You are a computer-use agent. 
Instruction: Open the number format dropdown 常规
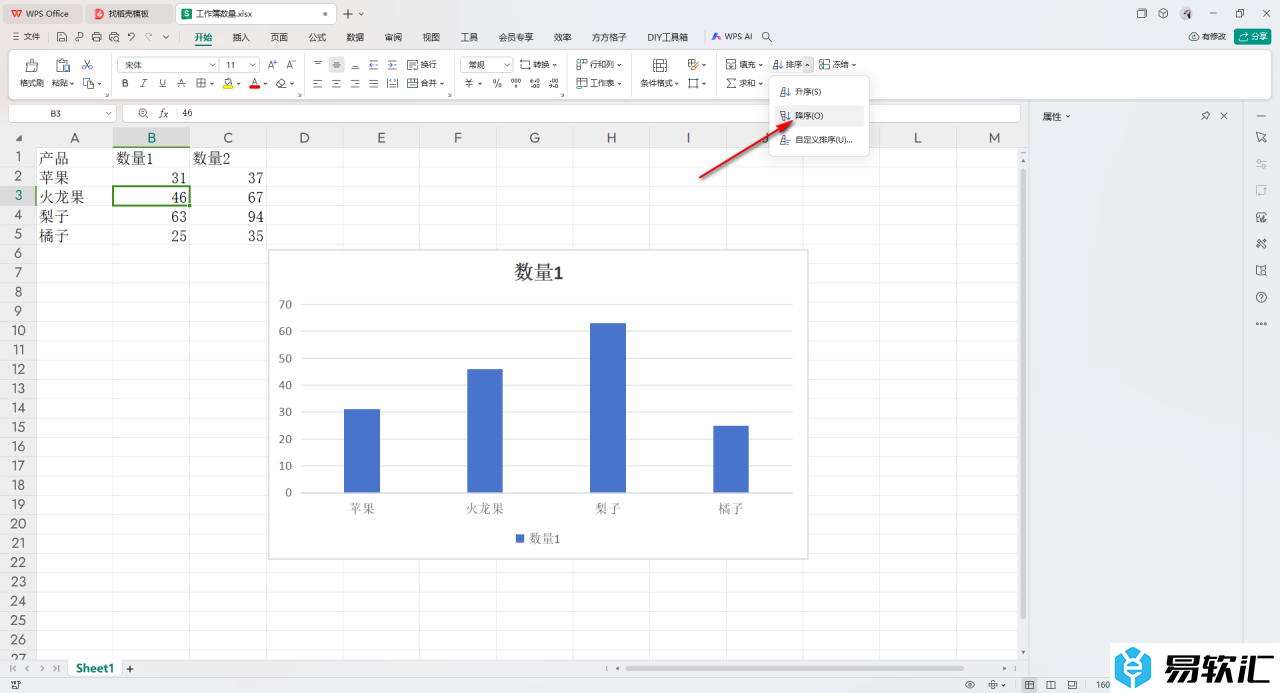pos(507,64)
